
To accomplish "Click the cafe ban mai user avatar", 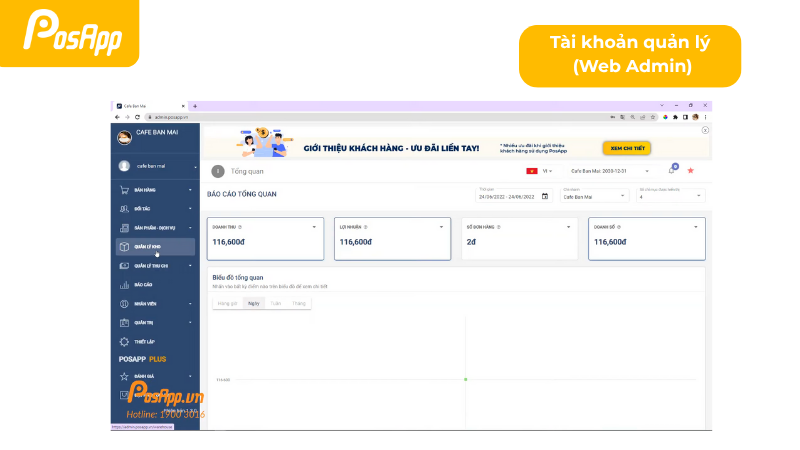I will tap(124, 166).
